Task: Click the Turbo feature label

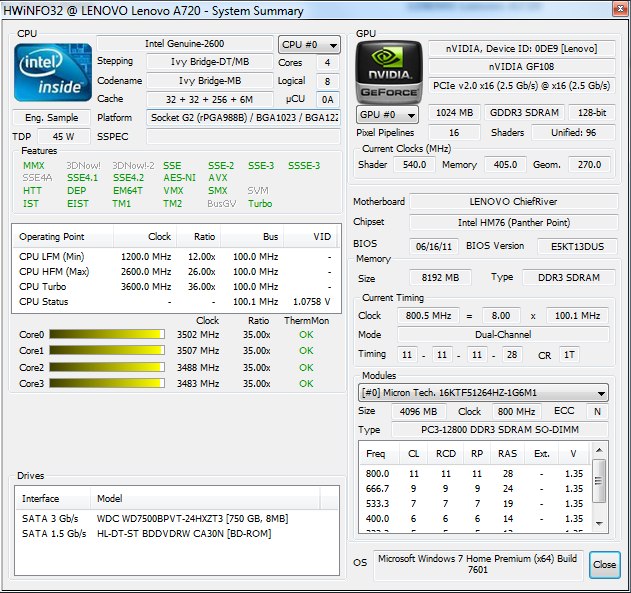Action: [x=260, y=203]
